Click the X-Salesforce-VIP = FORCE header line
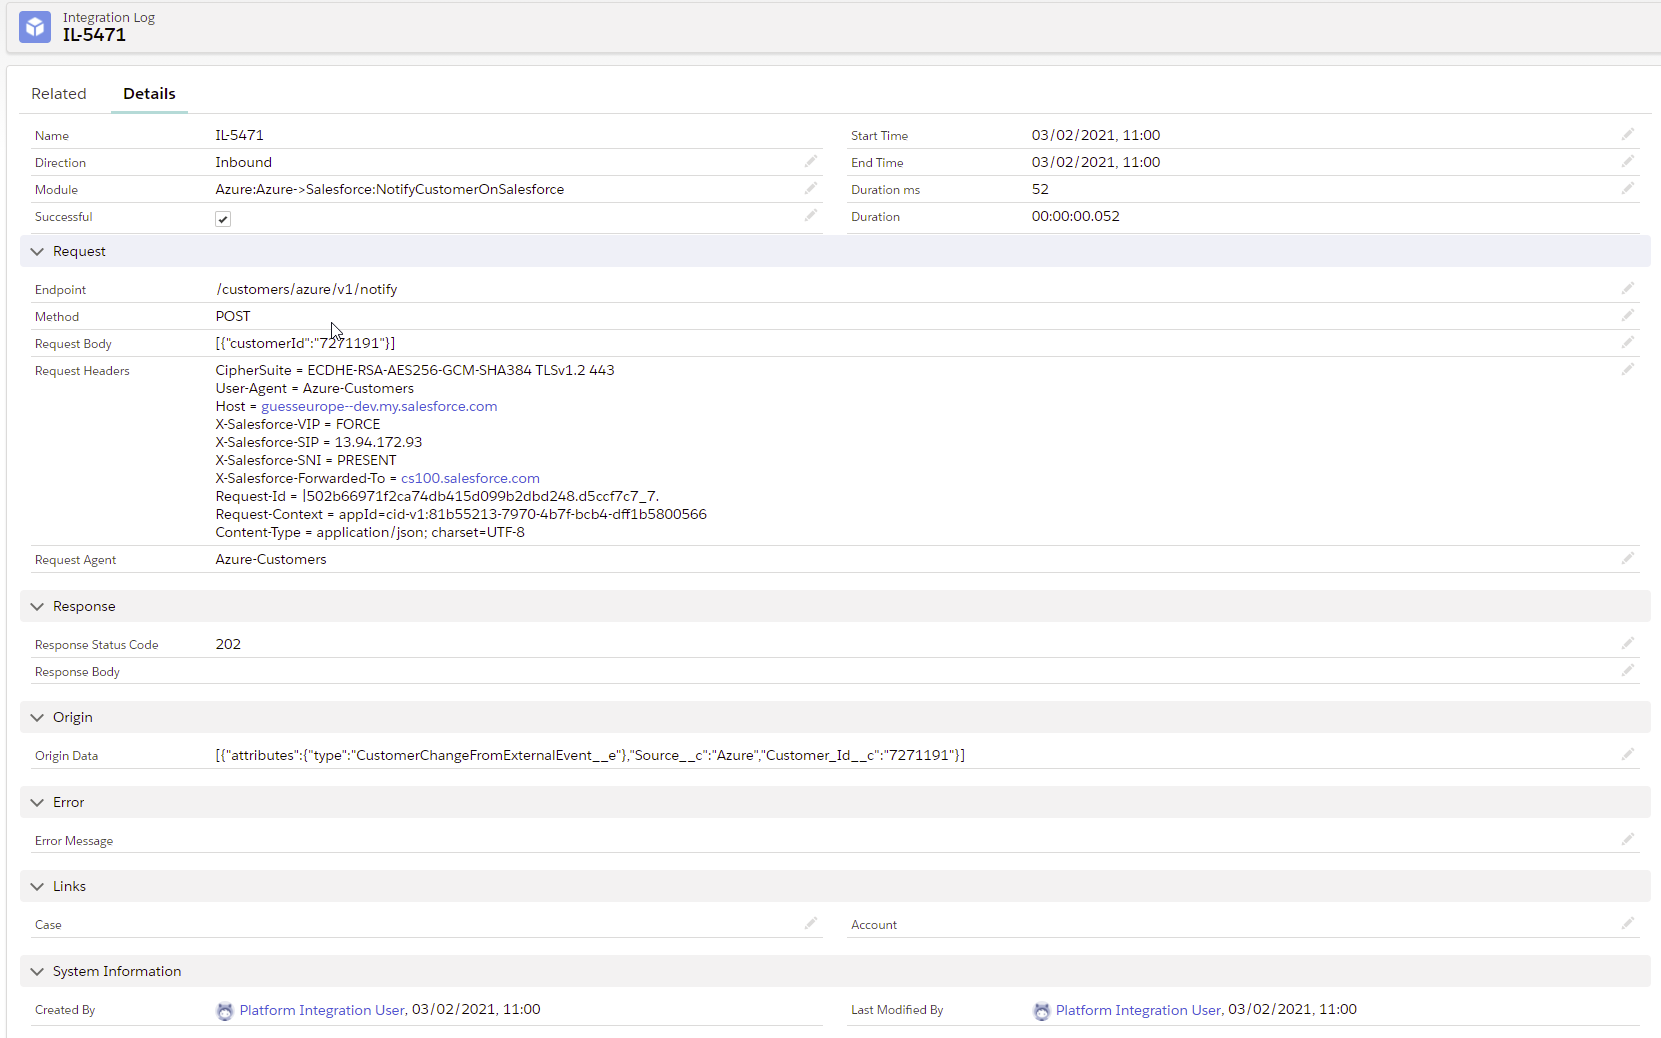 click(x=298, y=424)
